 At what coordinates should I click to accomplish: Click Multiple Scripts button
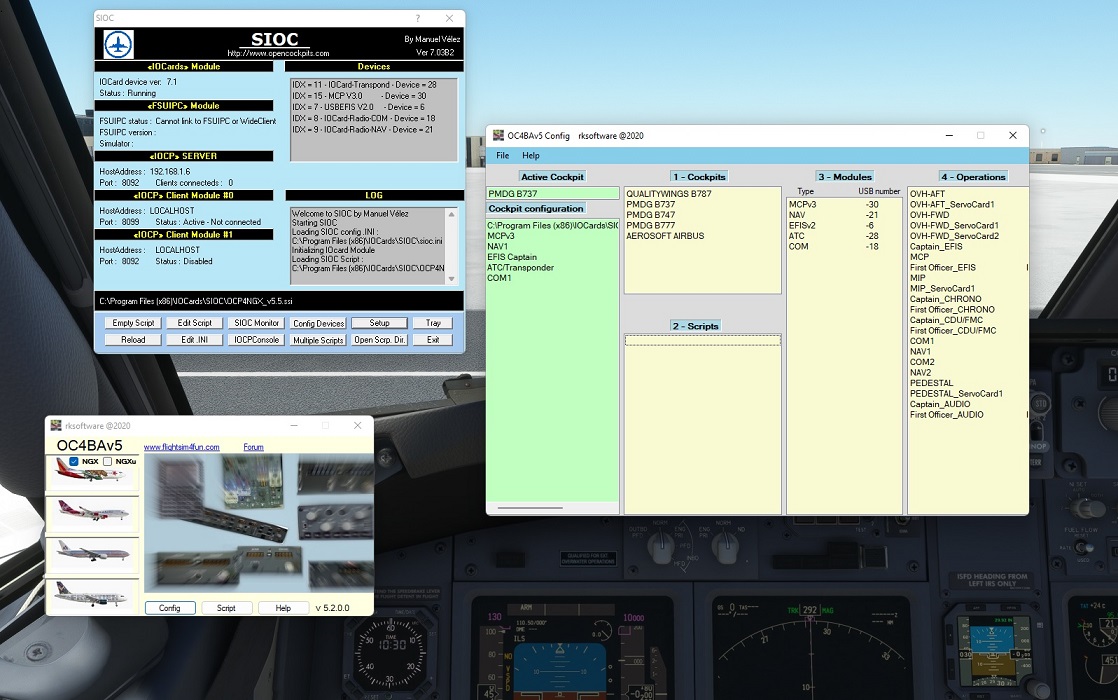coord(319,340)
